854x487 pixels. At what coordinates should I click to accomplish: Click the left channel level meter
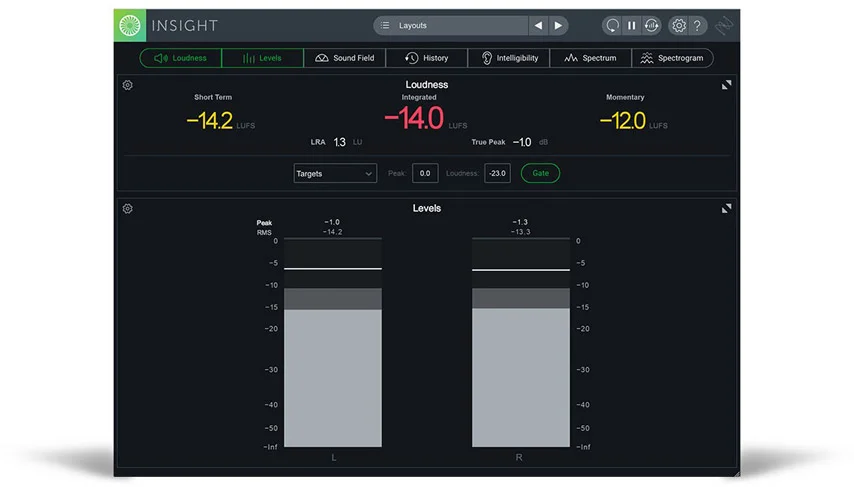[333, 342]
